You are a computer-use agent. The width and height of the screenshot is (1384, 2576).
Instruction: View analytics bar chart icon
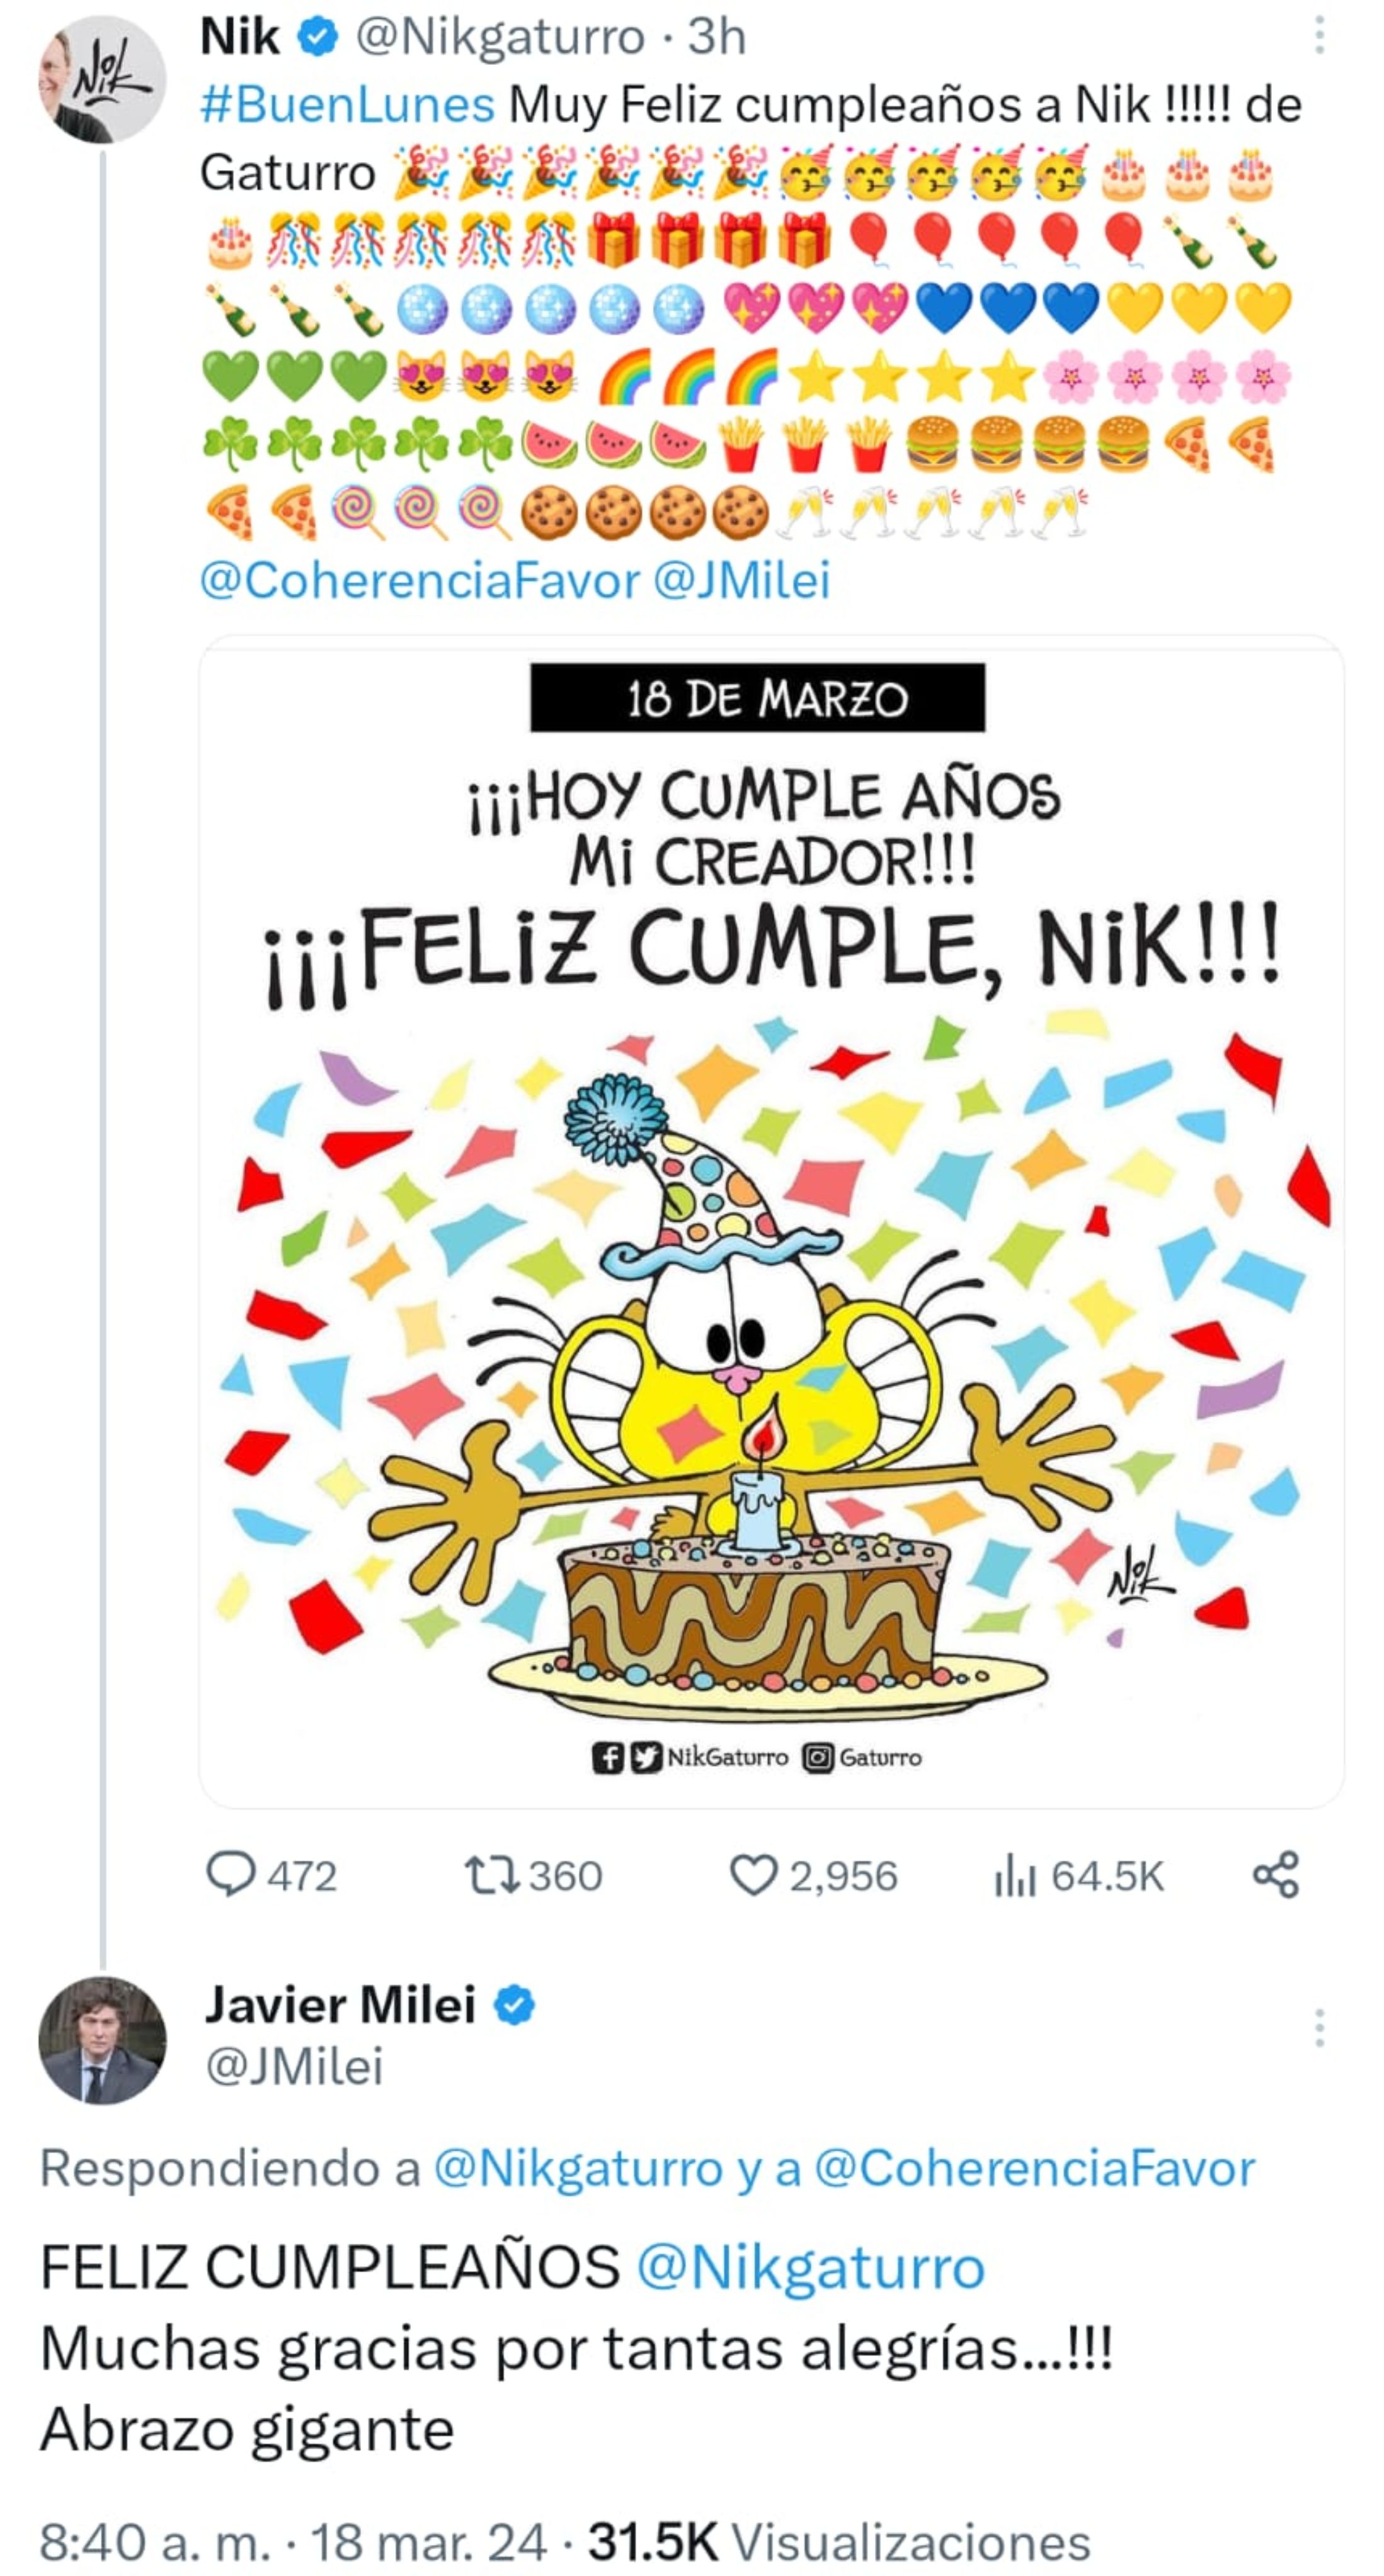[1013, 1875]
